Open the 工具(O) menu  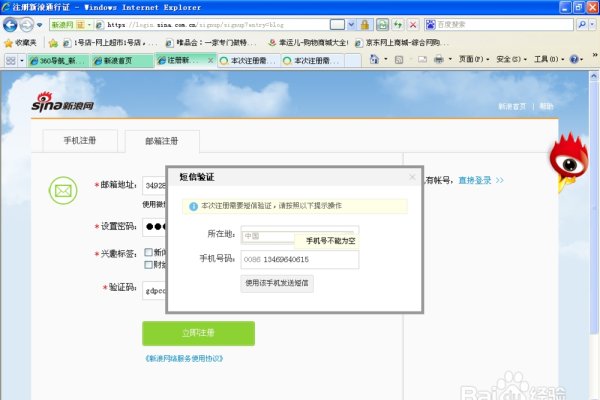[549, 59]
